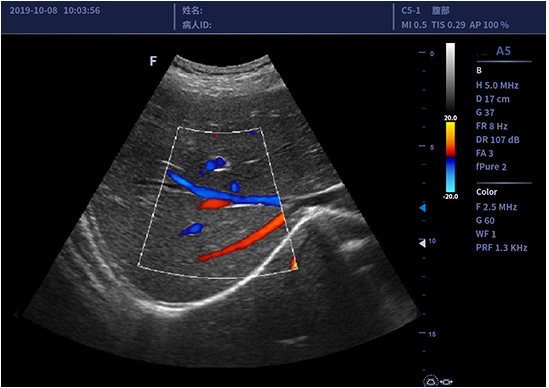Click the patient name field
This screenshot has width=549, height=388.
[192, 11]
